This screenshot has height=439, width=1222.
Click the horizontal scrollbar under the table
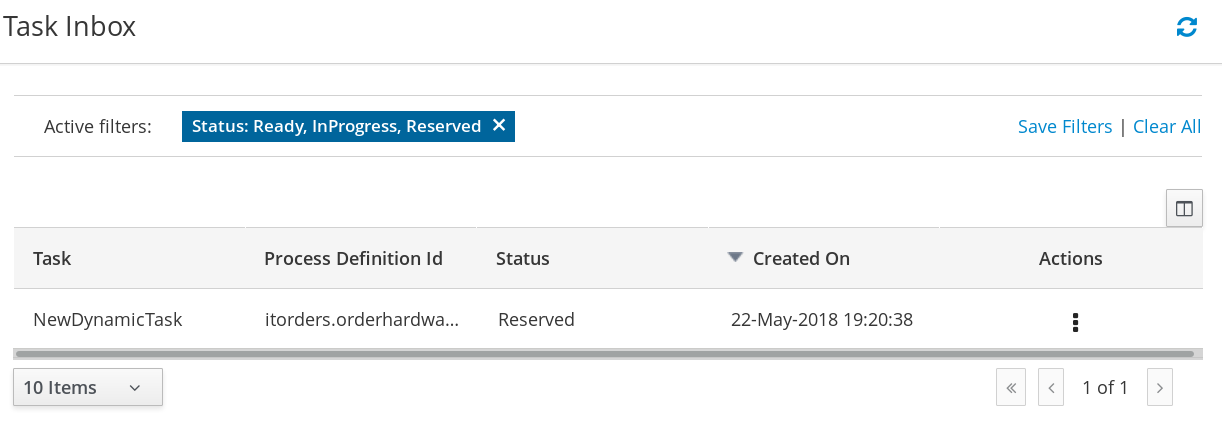[604, 354]
